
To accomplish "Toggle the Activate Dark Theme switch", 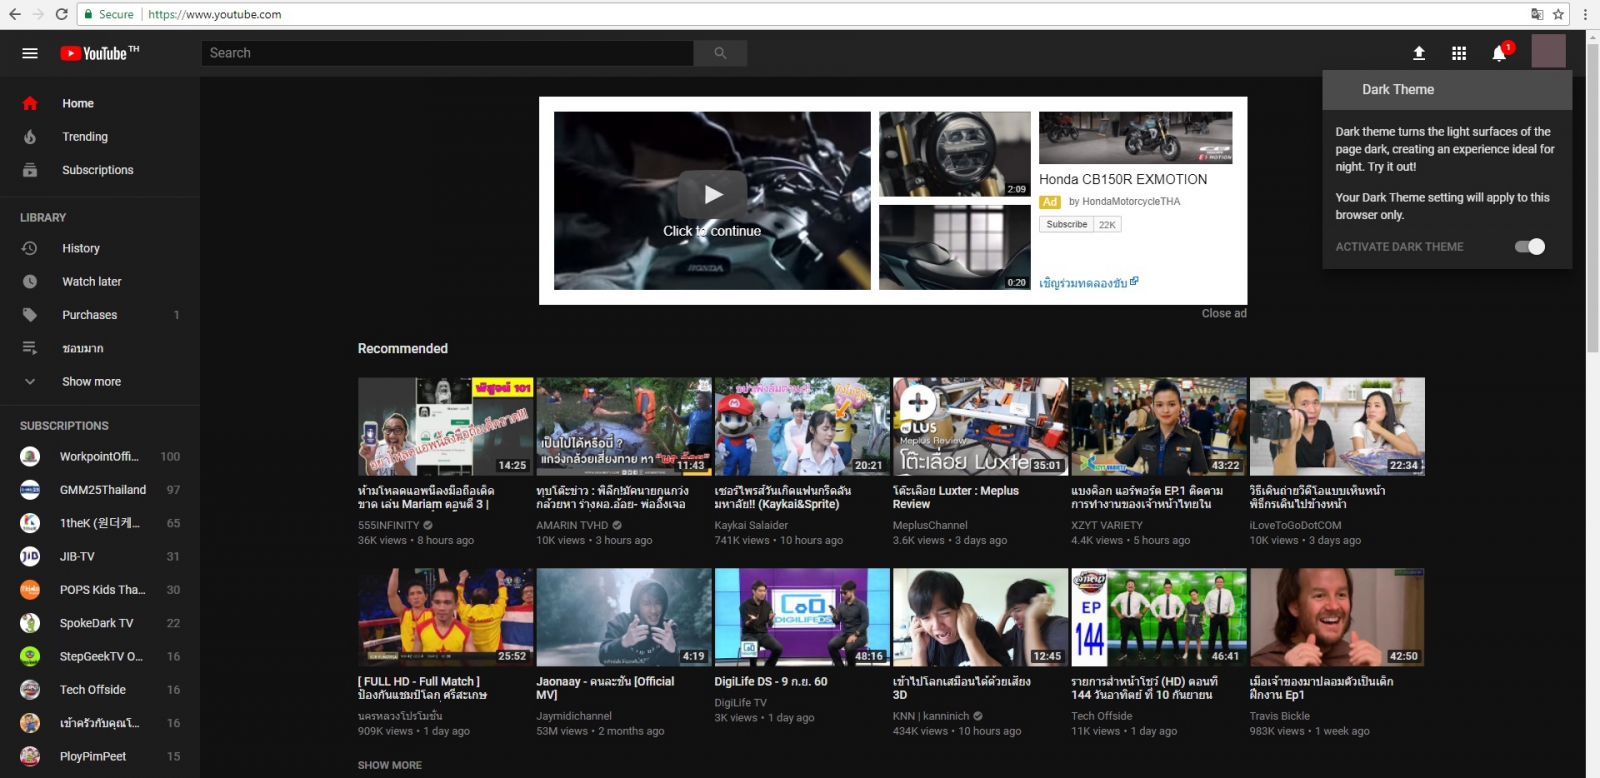I will (x=1529, y=247).
